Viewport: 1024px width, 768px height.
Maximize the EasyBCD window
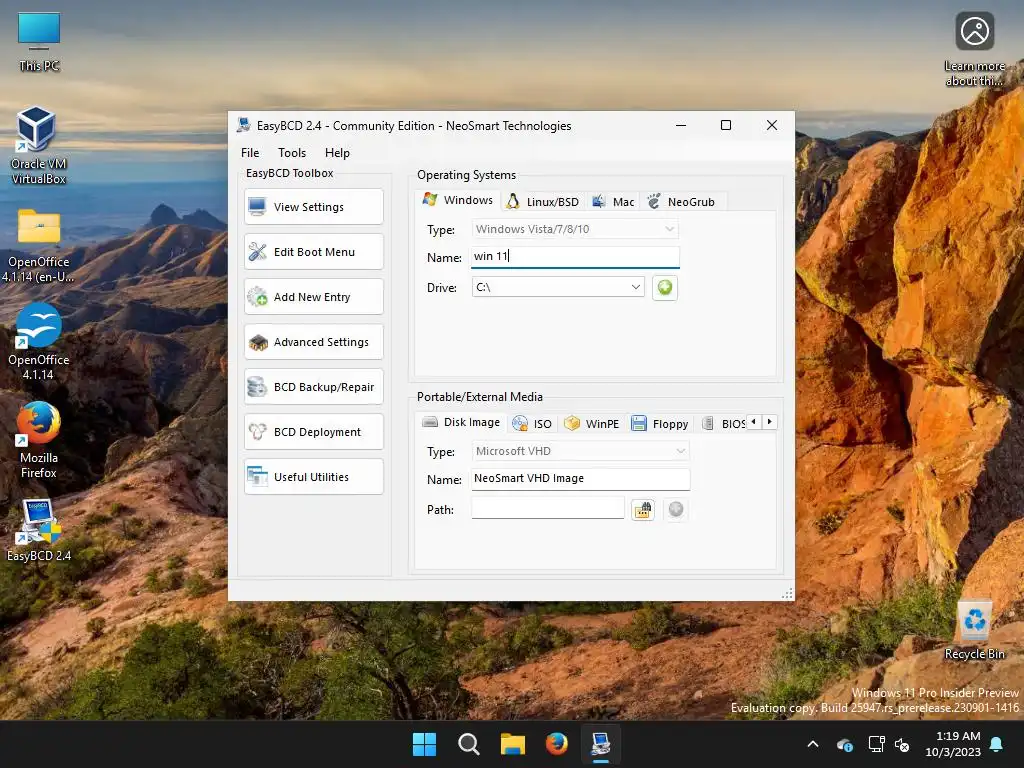726,125
